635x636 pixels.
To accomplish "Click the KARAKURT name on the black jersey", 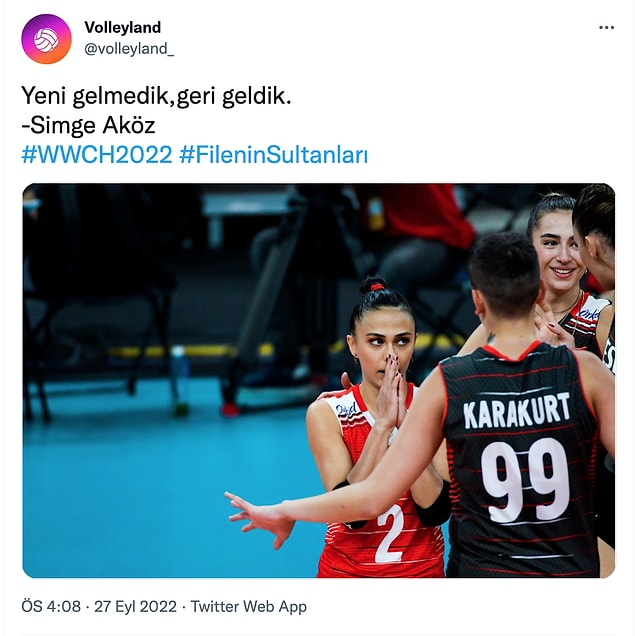I will point(517,410).
